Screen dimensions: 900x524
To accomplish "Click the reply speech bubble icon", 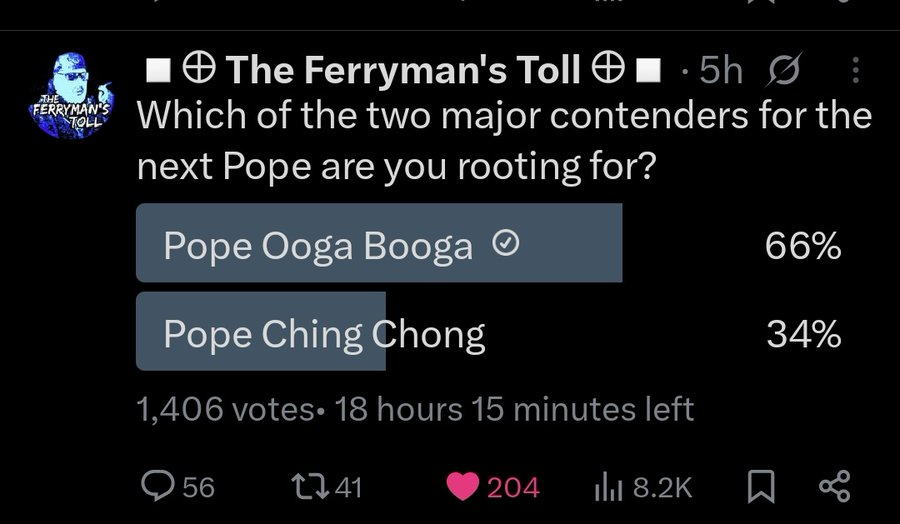I will pyautogui.click(x=158, y=486).
